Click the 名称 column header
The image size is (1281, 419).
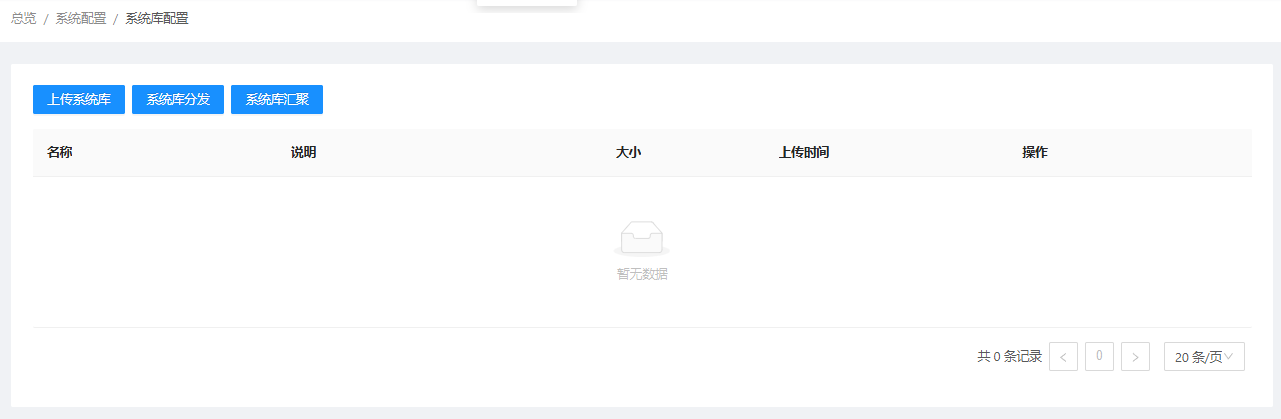pos(60,153)
